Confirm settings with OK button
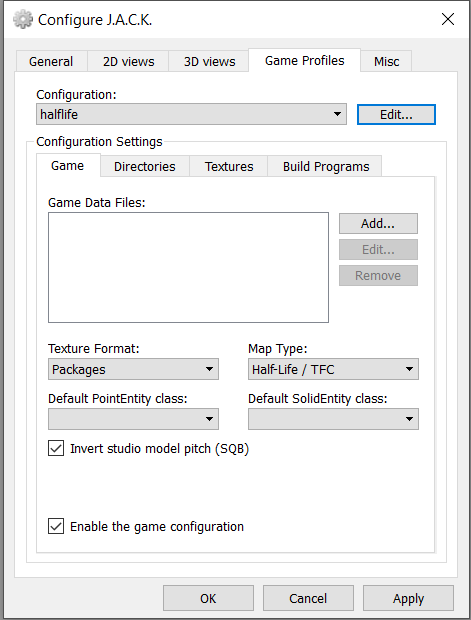 (x=208, y=598)
